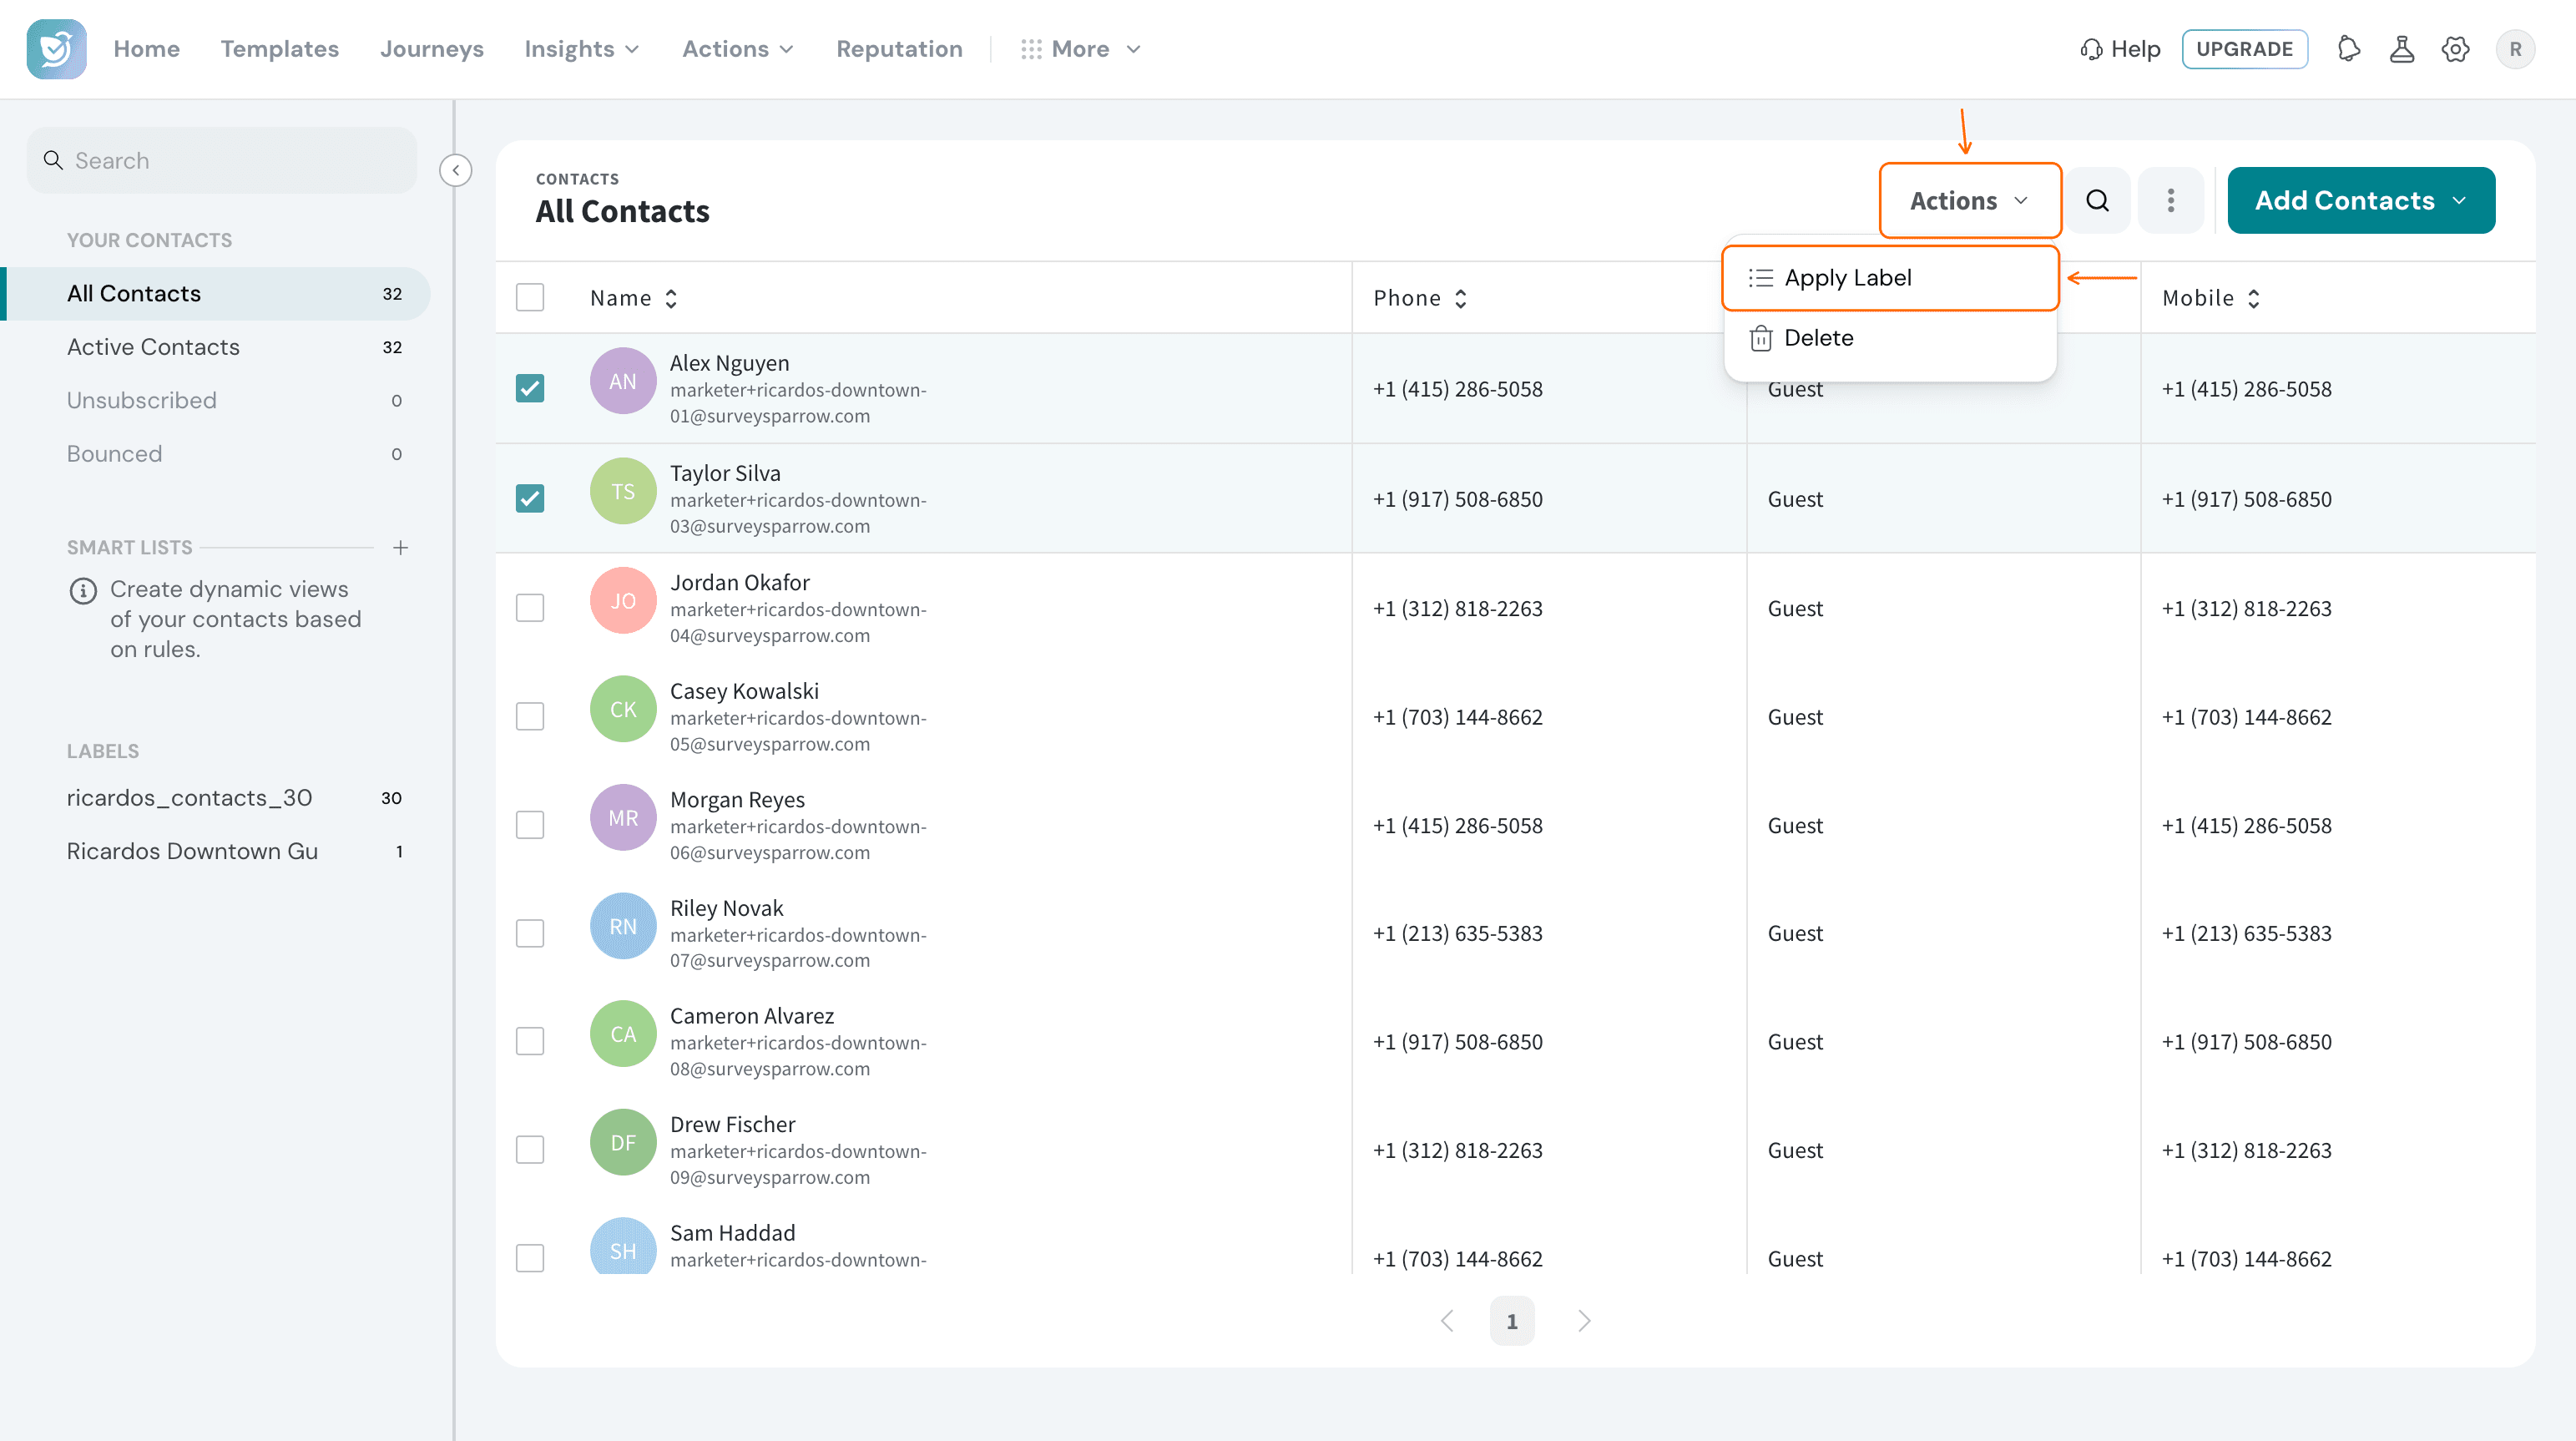Go to the Journeys tab
This screenshot has width=2576, height=1441.
(432, 49)
